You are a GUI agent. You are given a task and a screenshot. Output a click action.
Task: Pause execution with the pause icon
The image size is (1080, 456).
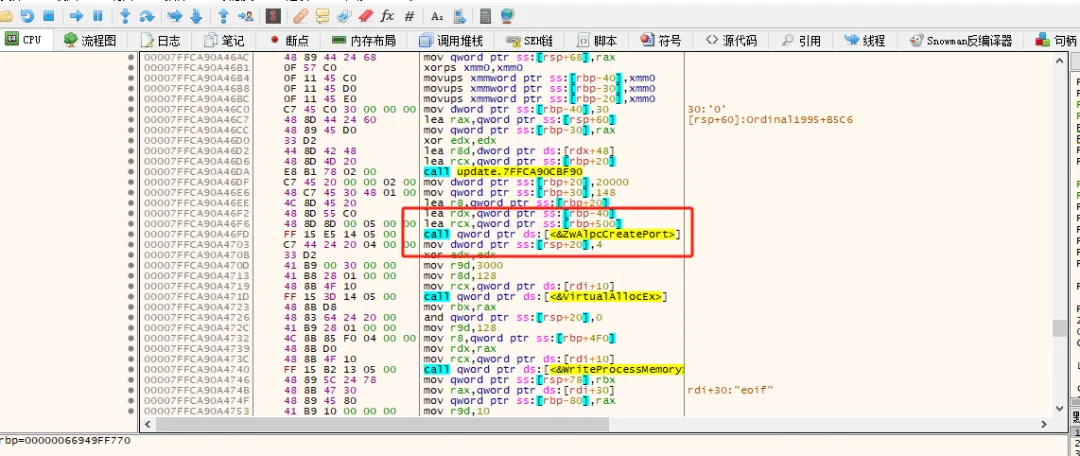click(98, 16)
